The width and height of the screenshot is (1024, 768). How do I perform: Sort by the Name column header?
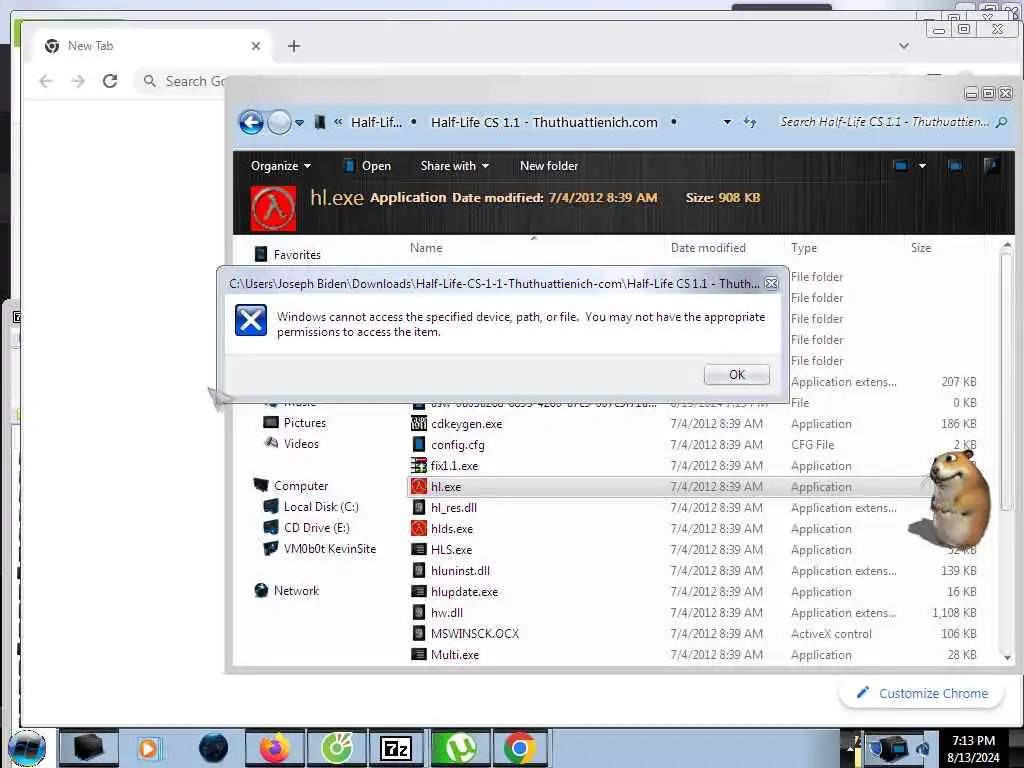(426, 248)
